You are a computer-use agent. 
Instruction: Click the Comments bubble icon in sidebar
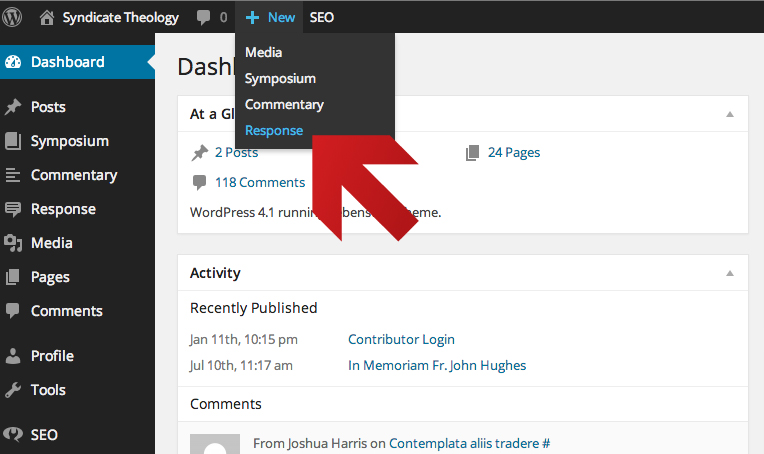tap(13, 311)
